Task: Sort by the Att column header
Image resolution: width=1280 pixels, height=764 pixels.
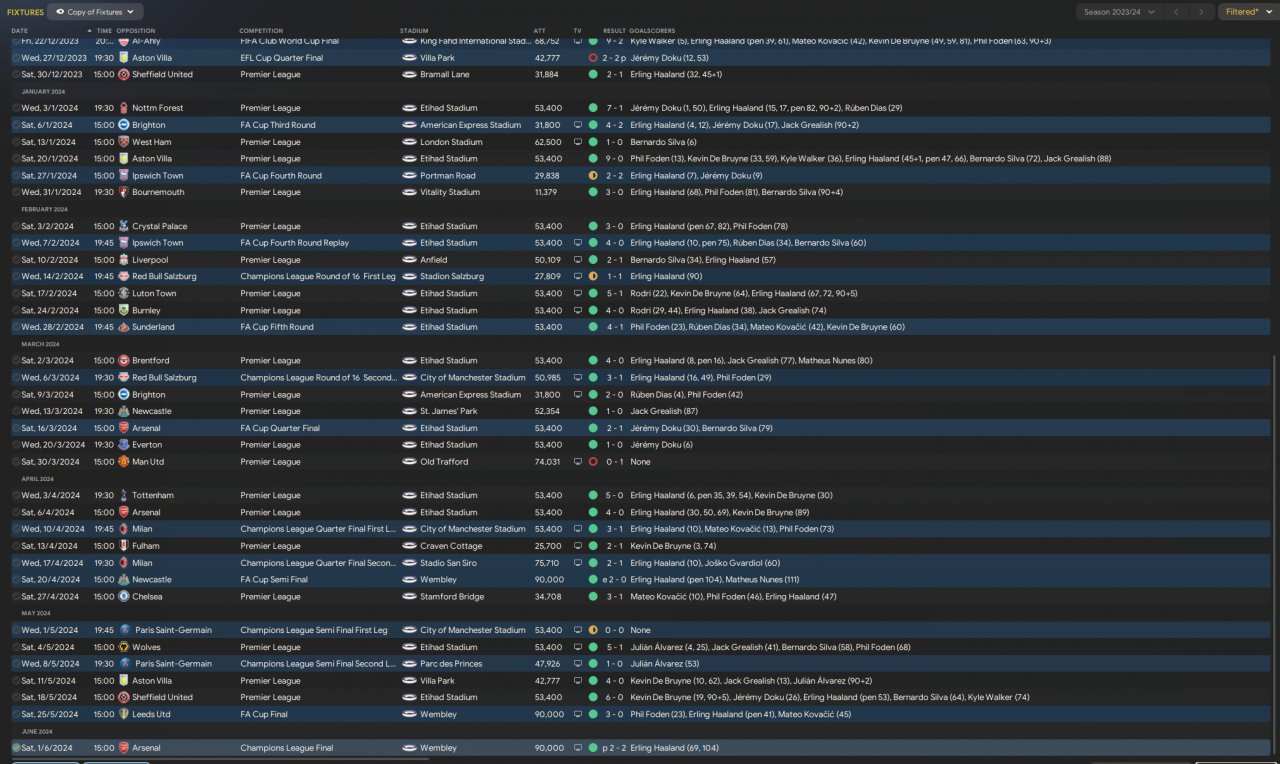Action: 540,31
